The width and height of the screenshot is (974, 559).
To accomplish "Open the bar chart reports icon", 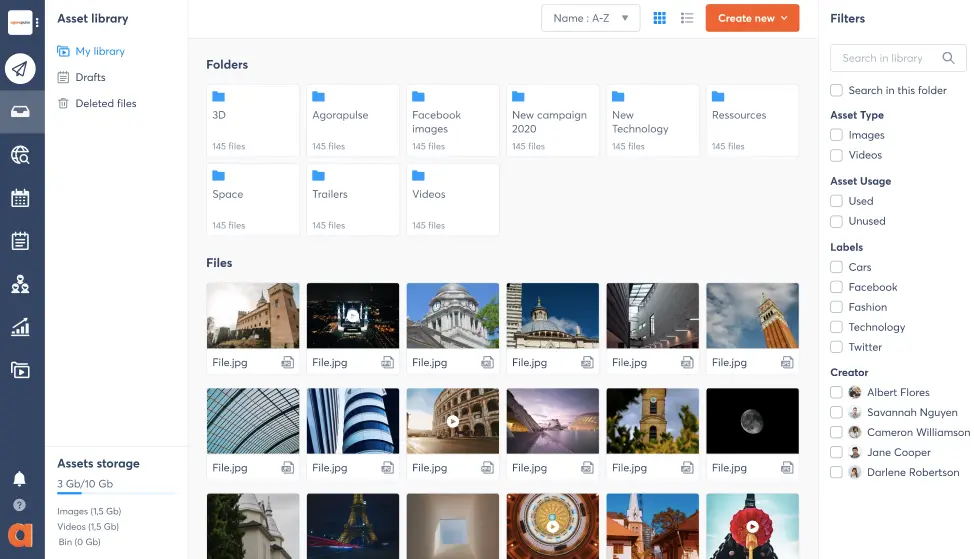I will [20, 327].
